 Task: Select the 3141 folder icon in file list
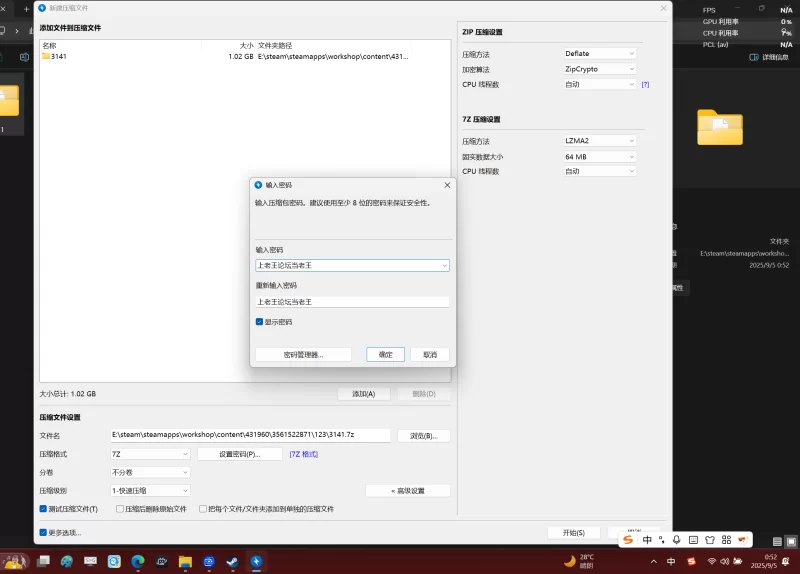46,56
